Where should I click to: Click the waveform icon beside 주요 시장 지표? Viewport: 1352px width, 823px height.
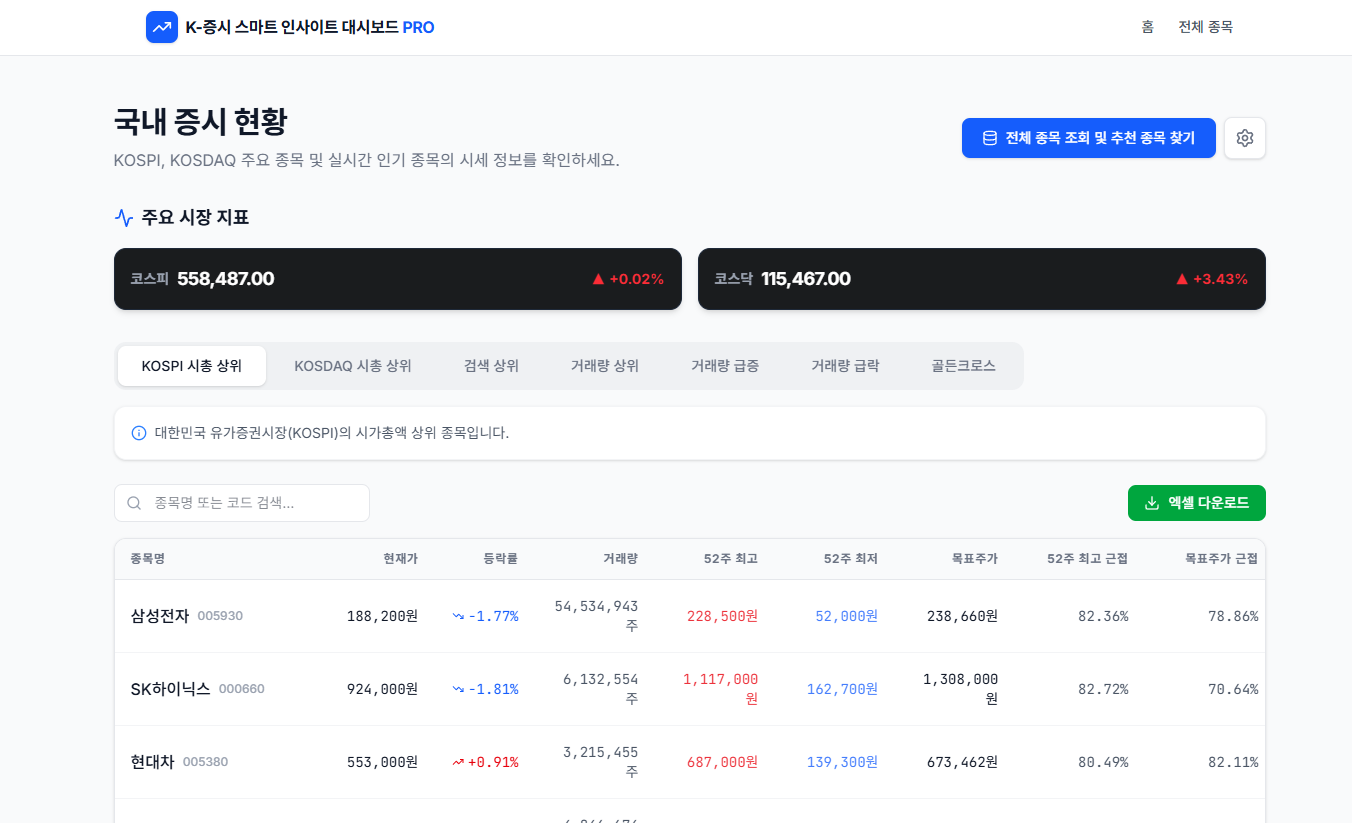coord(123,217)
